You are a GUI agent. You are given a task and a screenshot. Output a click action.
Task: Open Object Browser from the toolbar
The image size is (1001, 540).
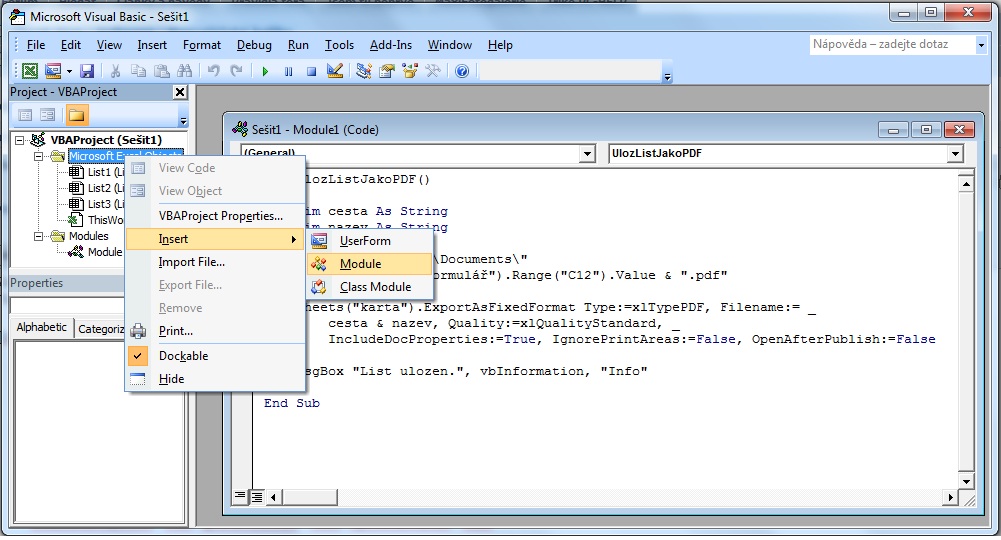coord(410,71)
